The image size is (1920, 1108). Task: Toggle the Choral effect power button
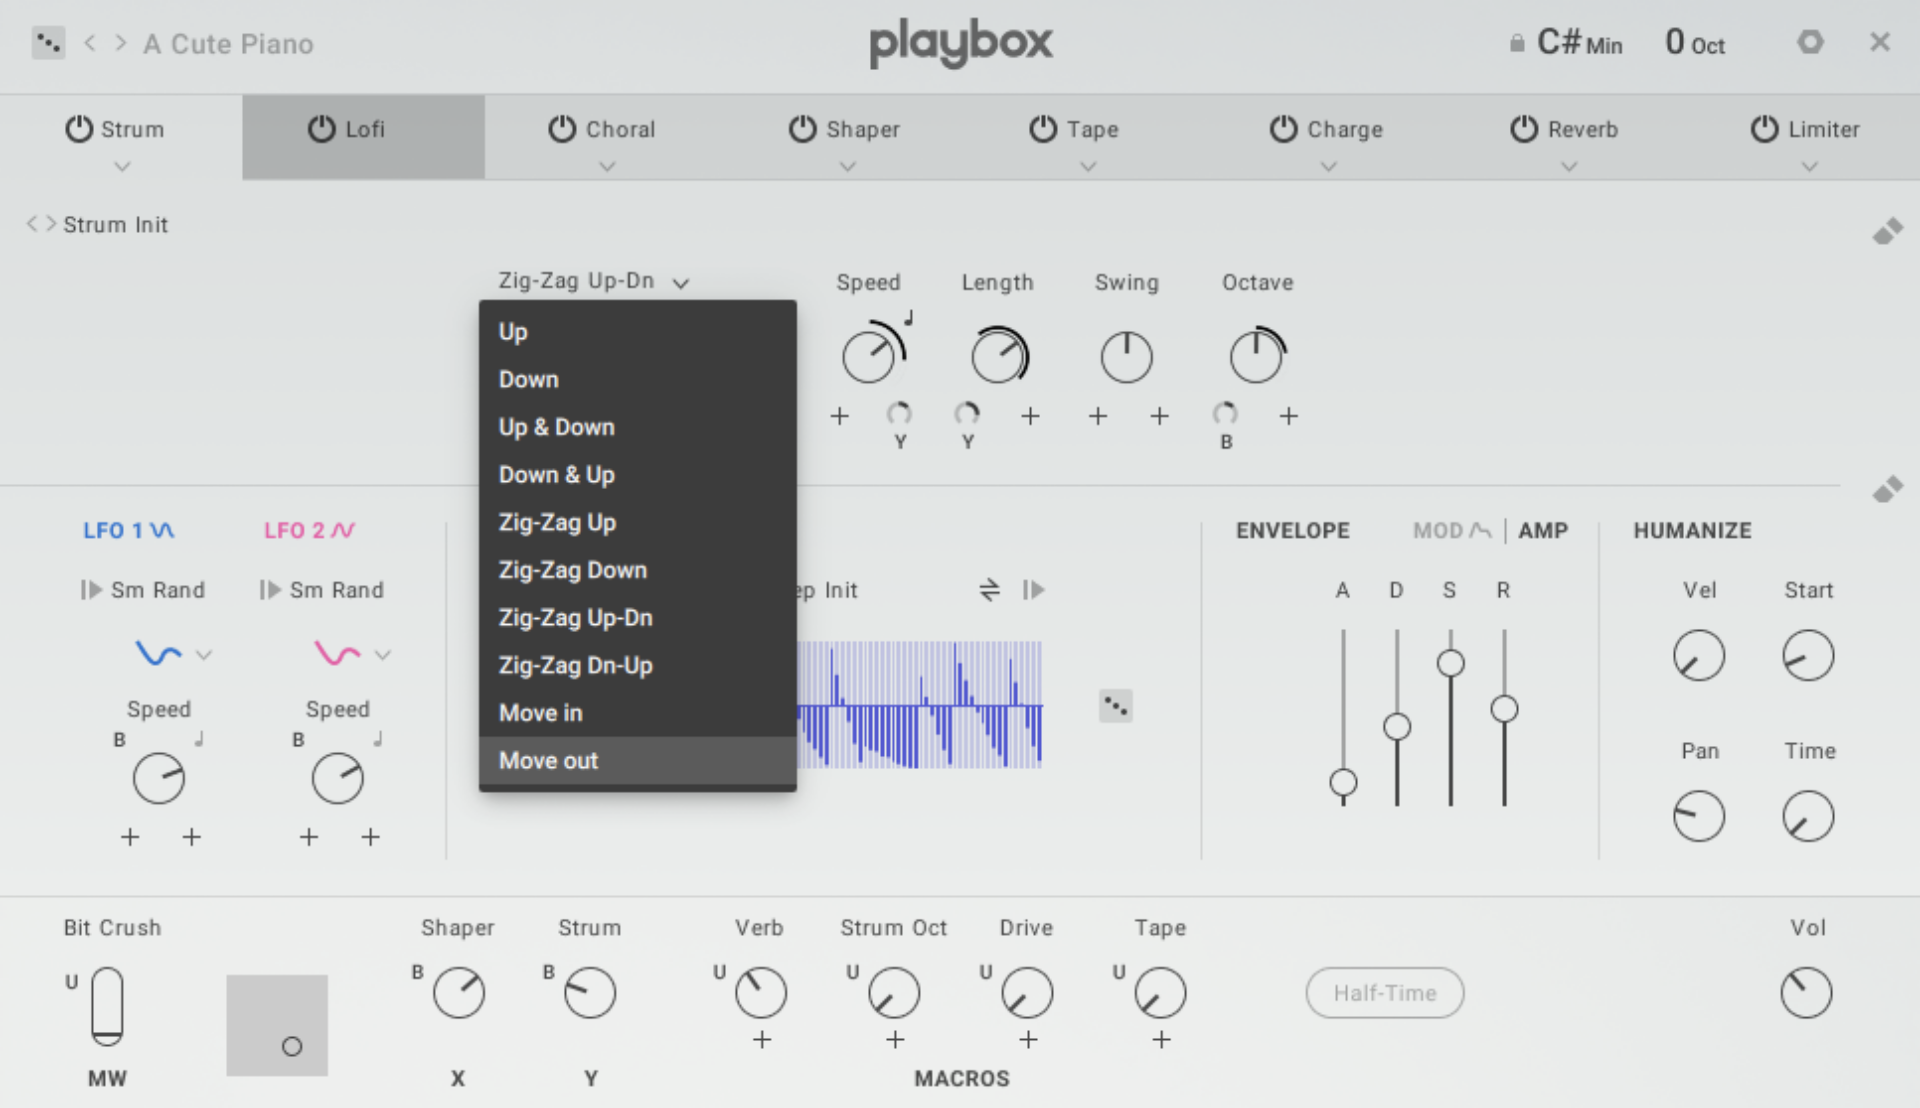[x=560, y=129]
